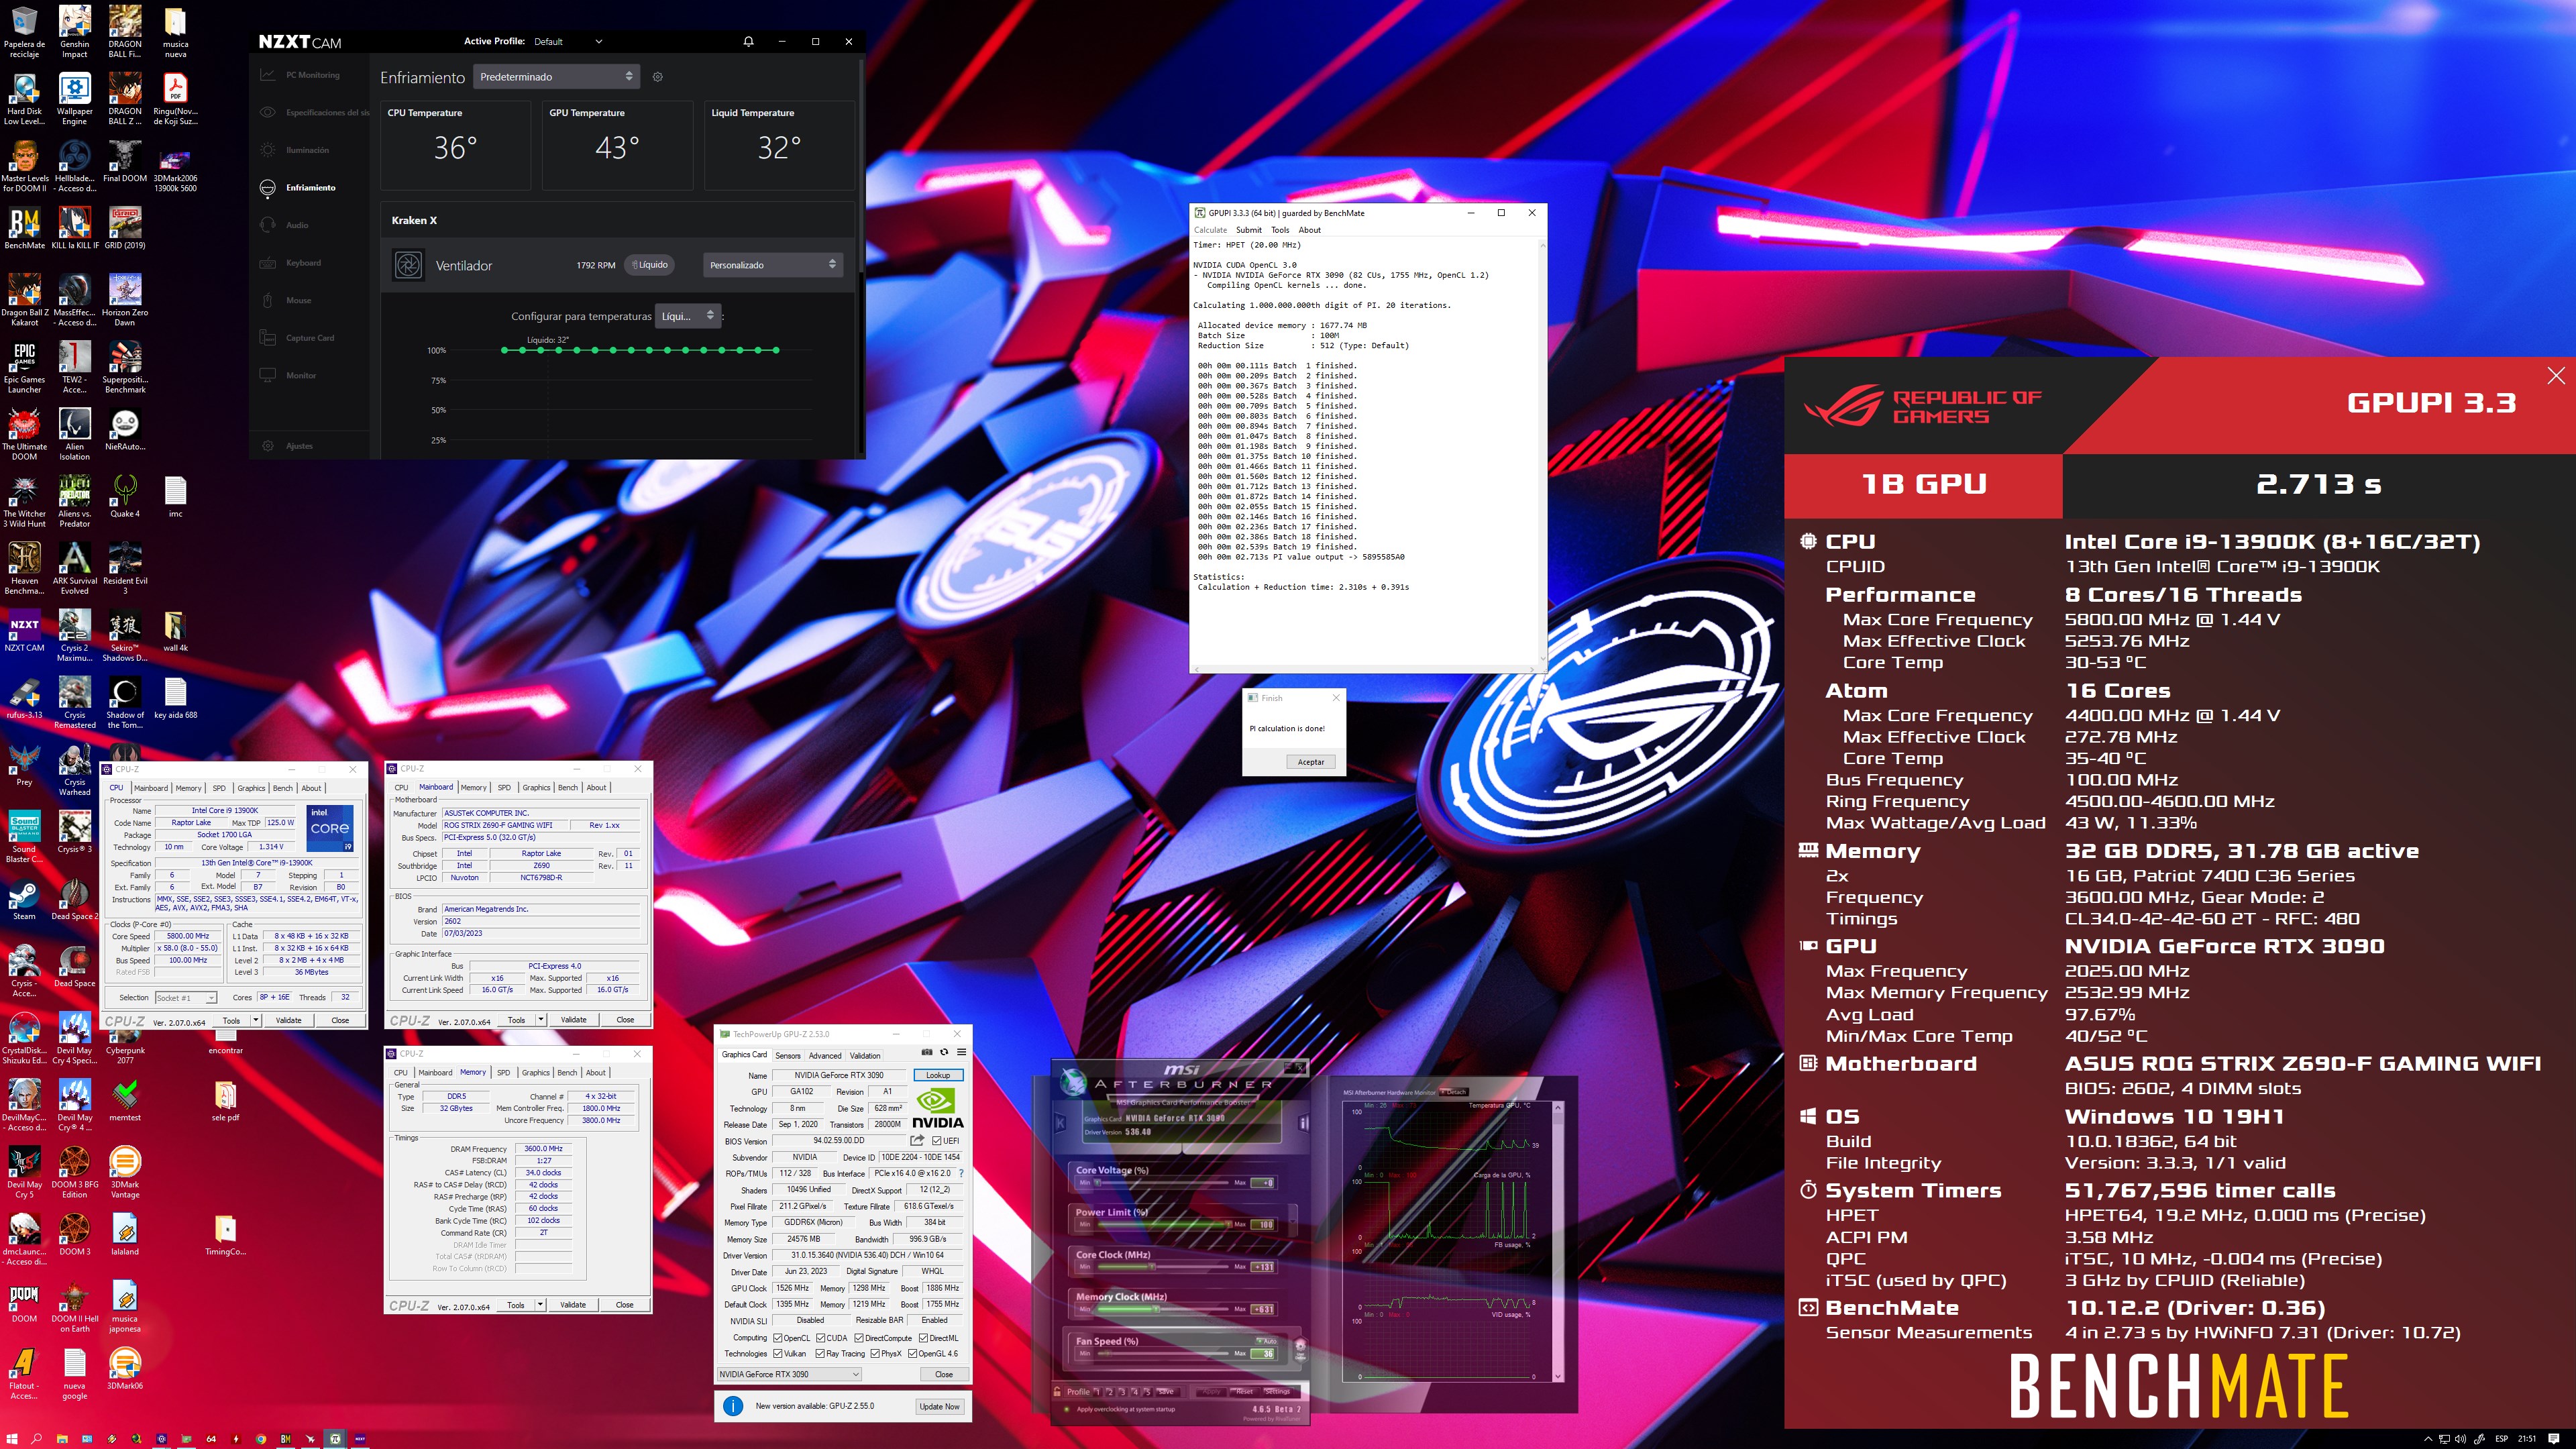The height and width of the screenshot is (1449, 2576).
Task: Click Validate in CPU-Z CPU window
Action: pos(288,1020)
